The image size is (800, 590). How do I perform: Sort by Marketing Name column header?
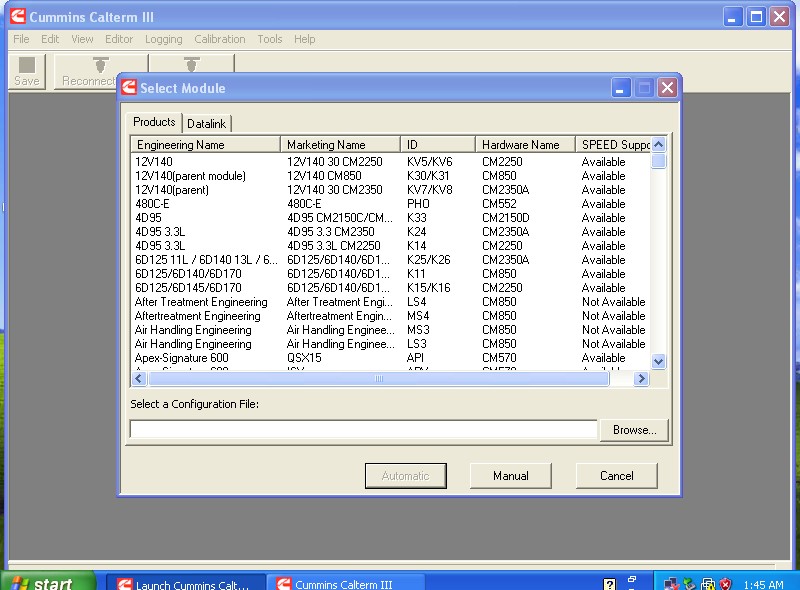click(340, 145)
